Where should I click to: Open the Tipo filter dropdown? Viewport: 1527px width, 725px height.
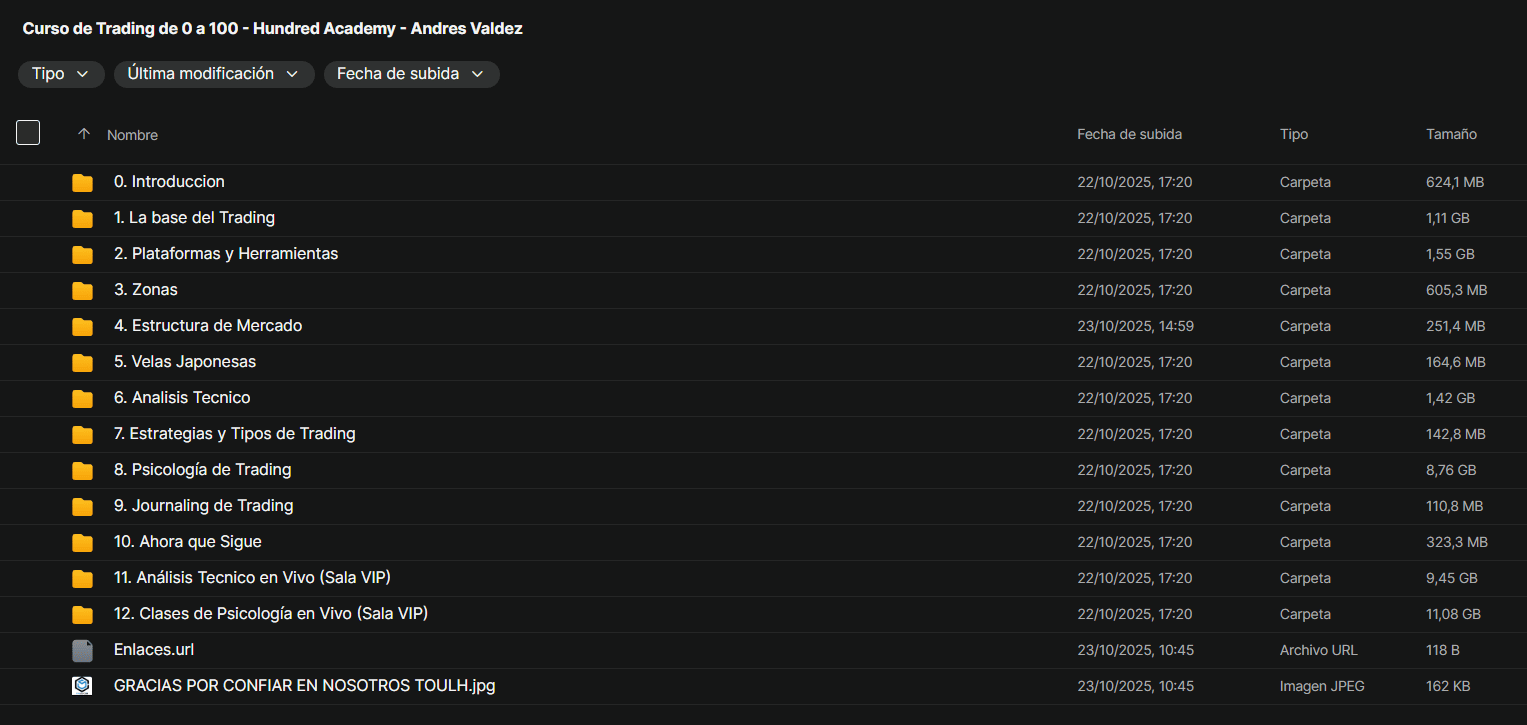[61, 74]
